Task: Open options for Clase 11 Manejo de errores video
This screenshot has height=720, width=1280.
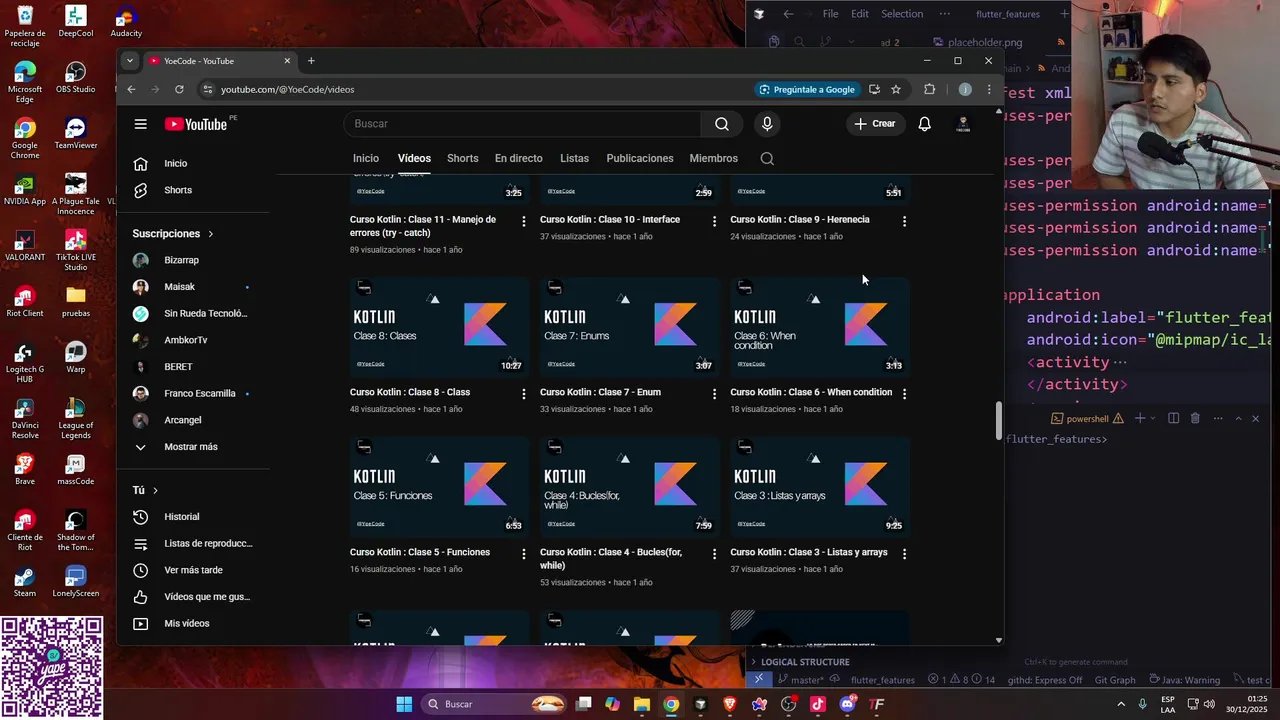Action: pyautogui.click(x=523, y=221)
